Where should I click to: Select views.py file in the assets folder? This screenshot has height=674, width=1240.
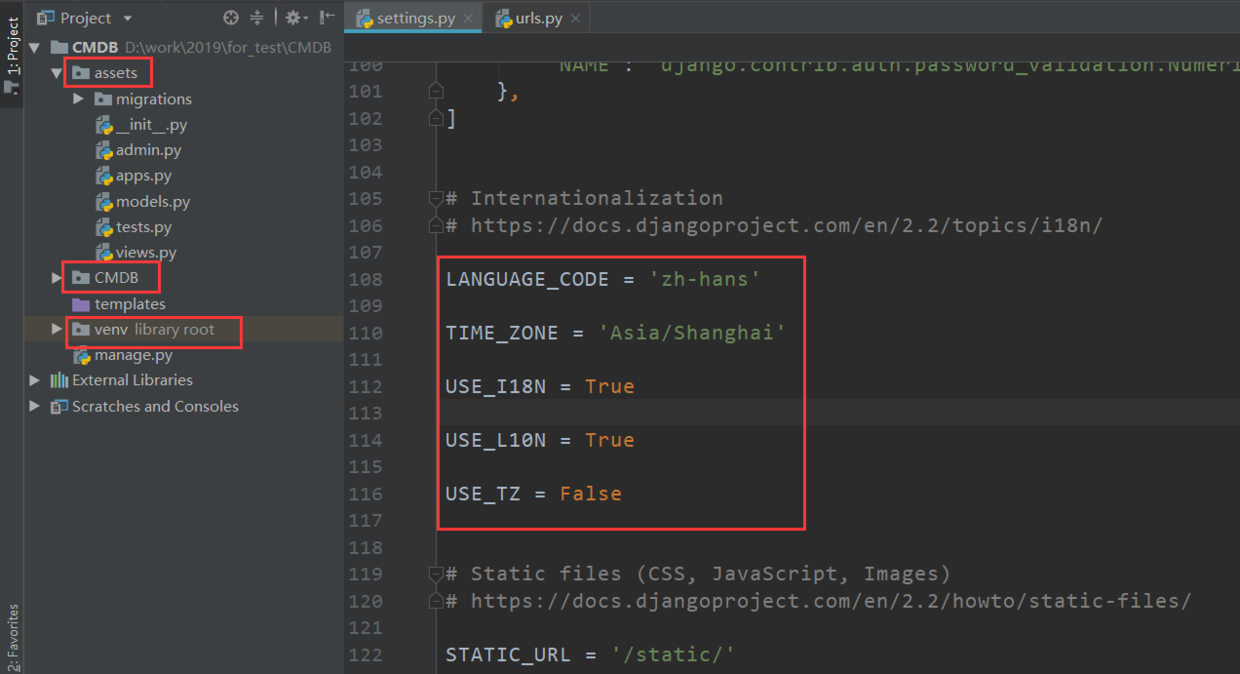coord(146,253)
